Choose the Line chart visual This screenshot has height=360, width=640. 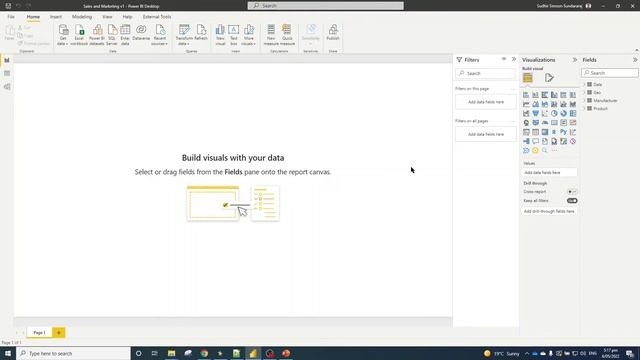coord(526,104)
